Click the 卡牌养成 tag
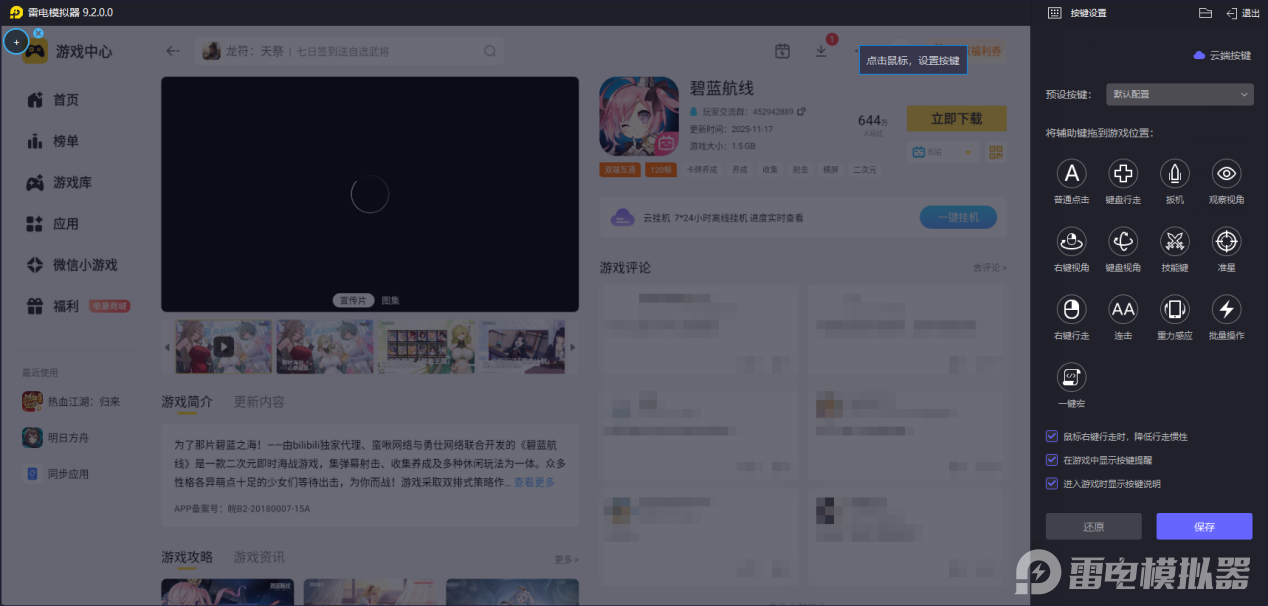1268x606 pixels. 701,170
